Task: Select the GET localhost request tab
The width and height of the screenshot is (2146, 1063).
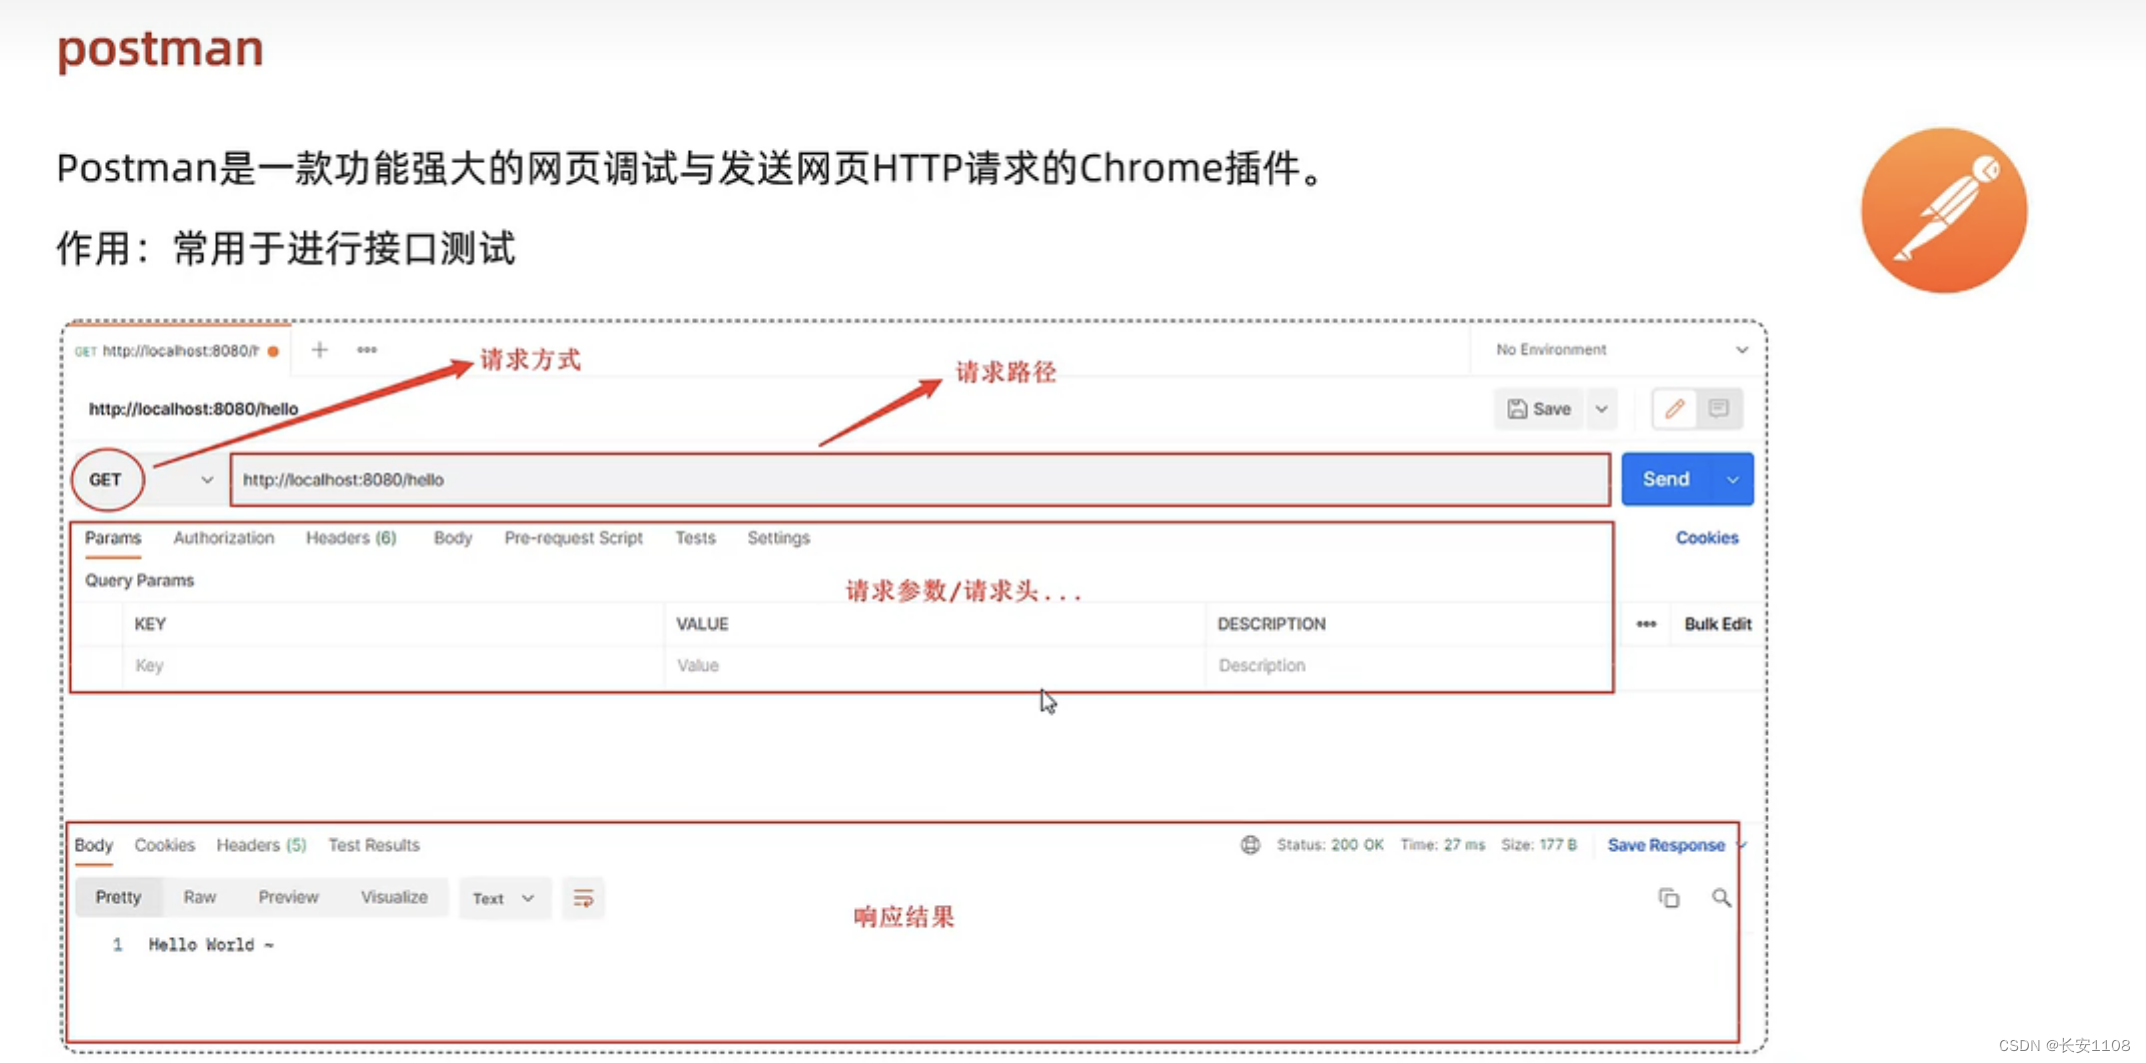Action: pyautogui.click(x=178, y=351)
